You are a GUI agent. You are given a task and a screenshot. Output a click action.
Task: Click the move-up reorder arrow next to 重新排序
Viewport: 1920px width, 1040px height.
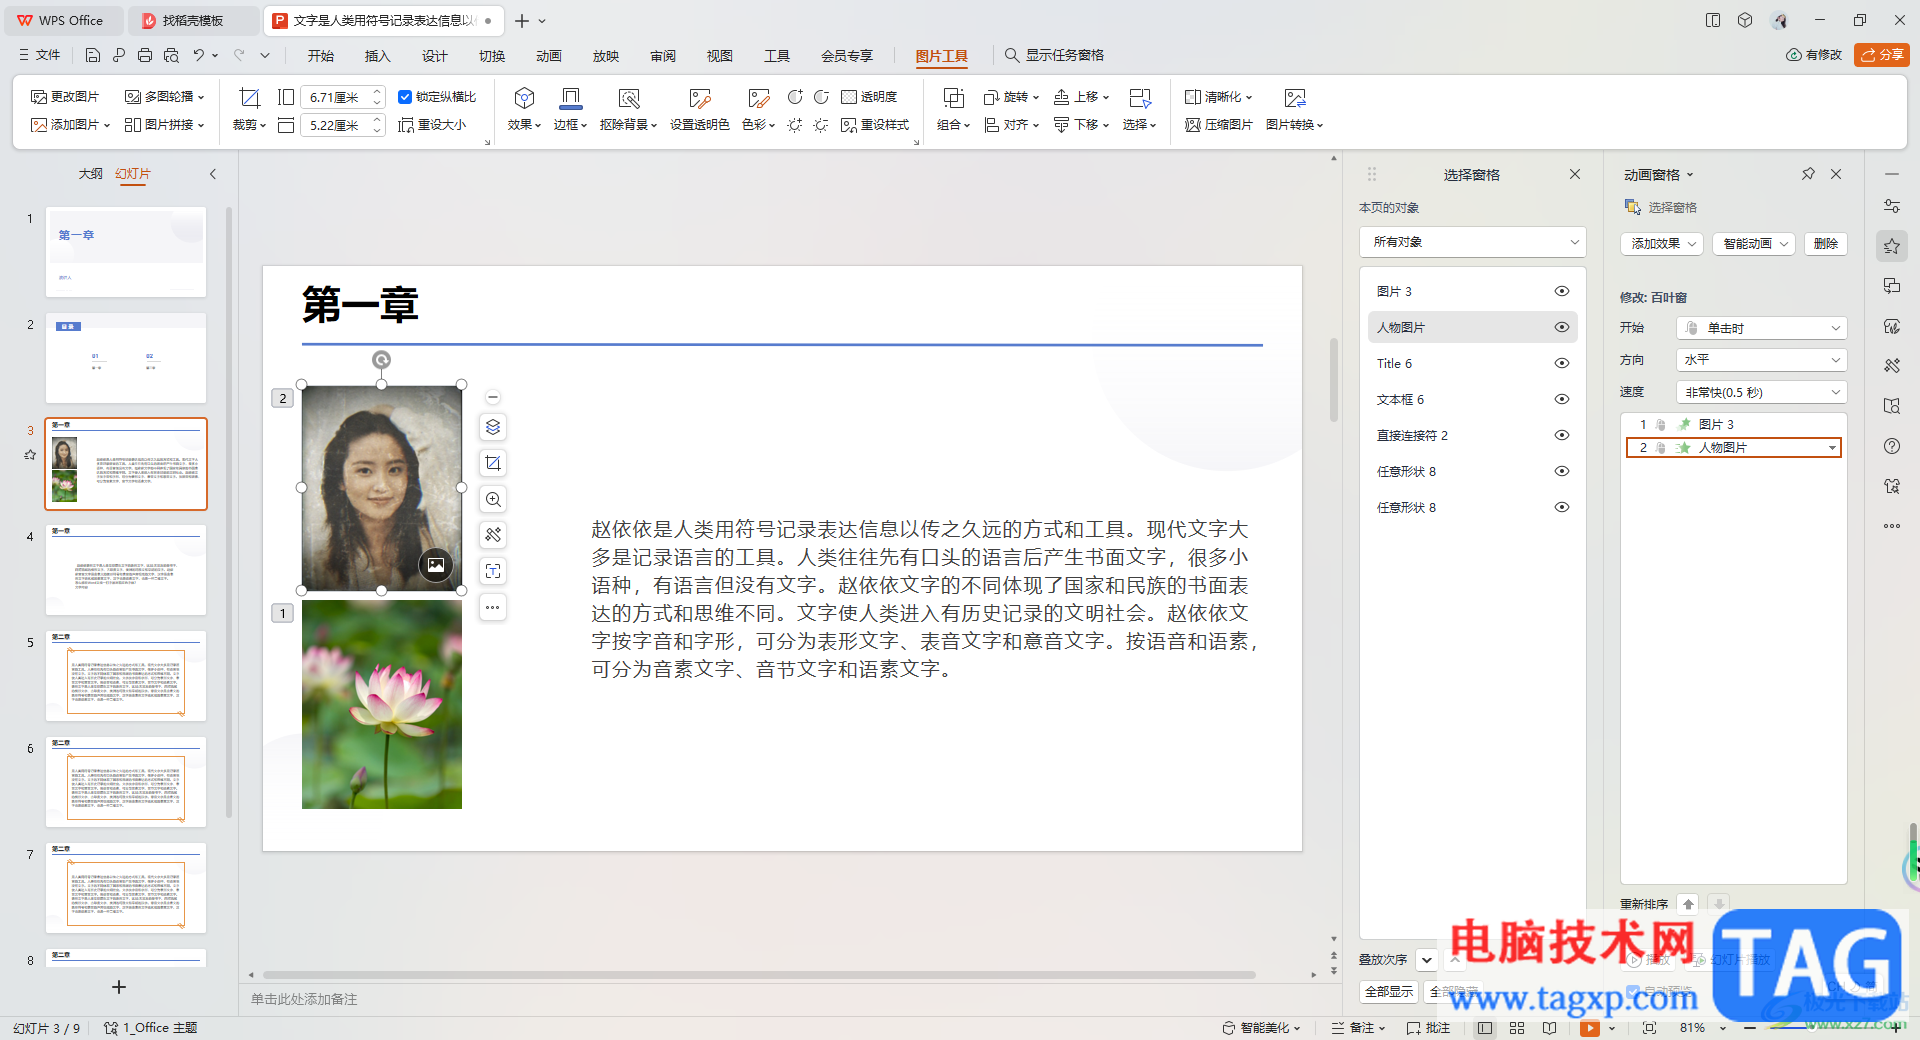coord(1688,904)
